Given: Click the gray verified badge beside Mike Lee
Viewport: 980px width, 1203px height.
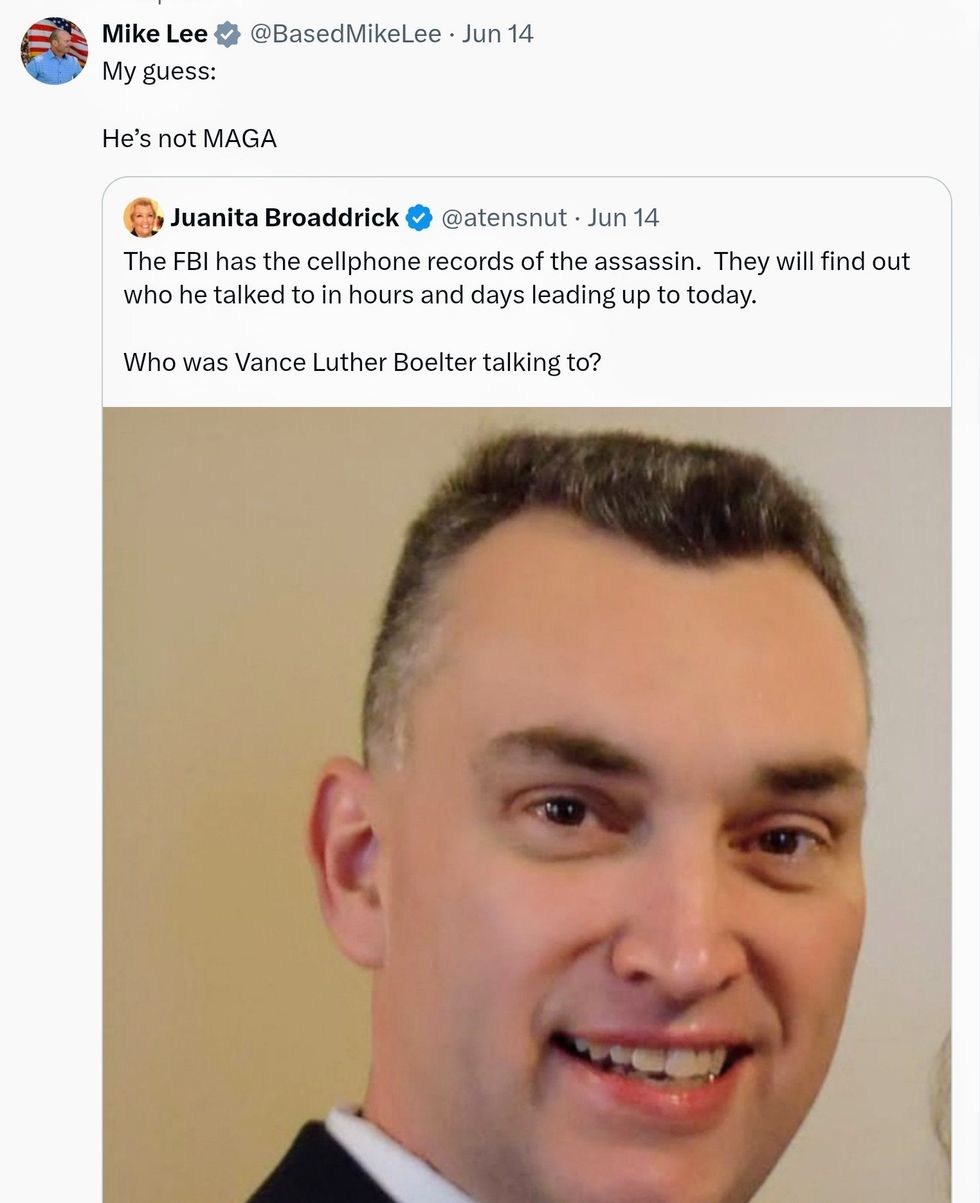Looking at the screenshot, I should coord(228,34).
